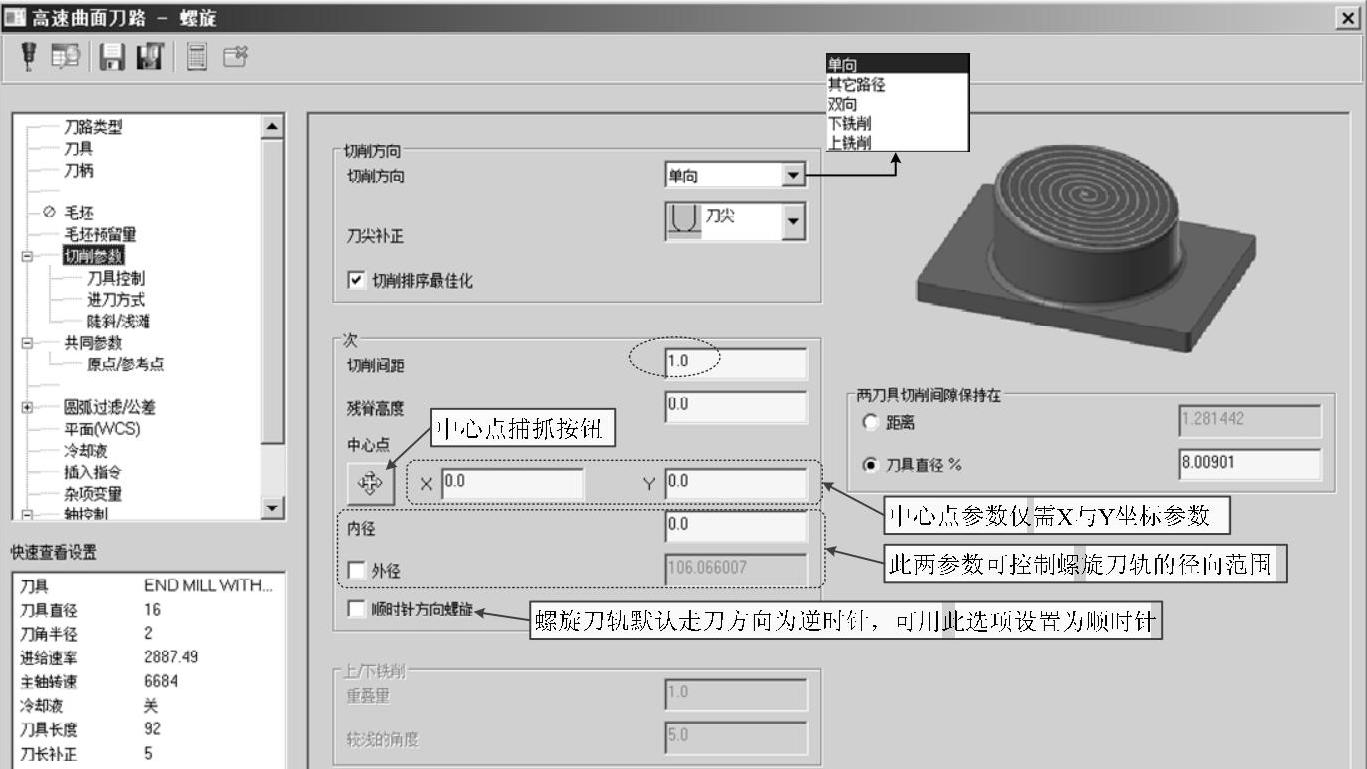The width and height of the screenshot is (1367, 769).
Task: Click the spiral toolpath preview image
Action: pyautogui.click(x=1085, y=248)
